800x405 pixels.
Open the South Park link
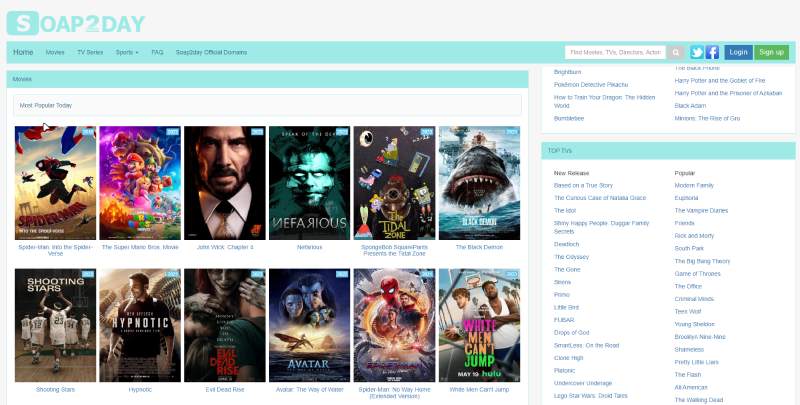[689, 248]
